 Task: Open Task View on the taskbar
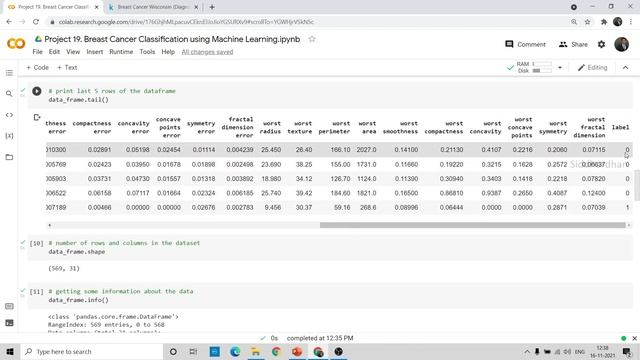click(193, 351)
